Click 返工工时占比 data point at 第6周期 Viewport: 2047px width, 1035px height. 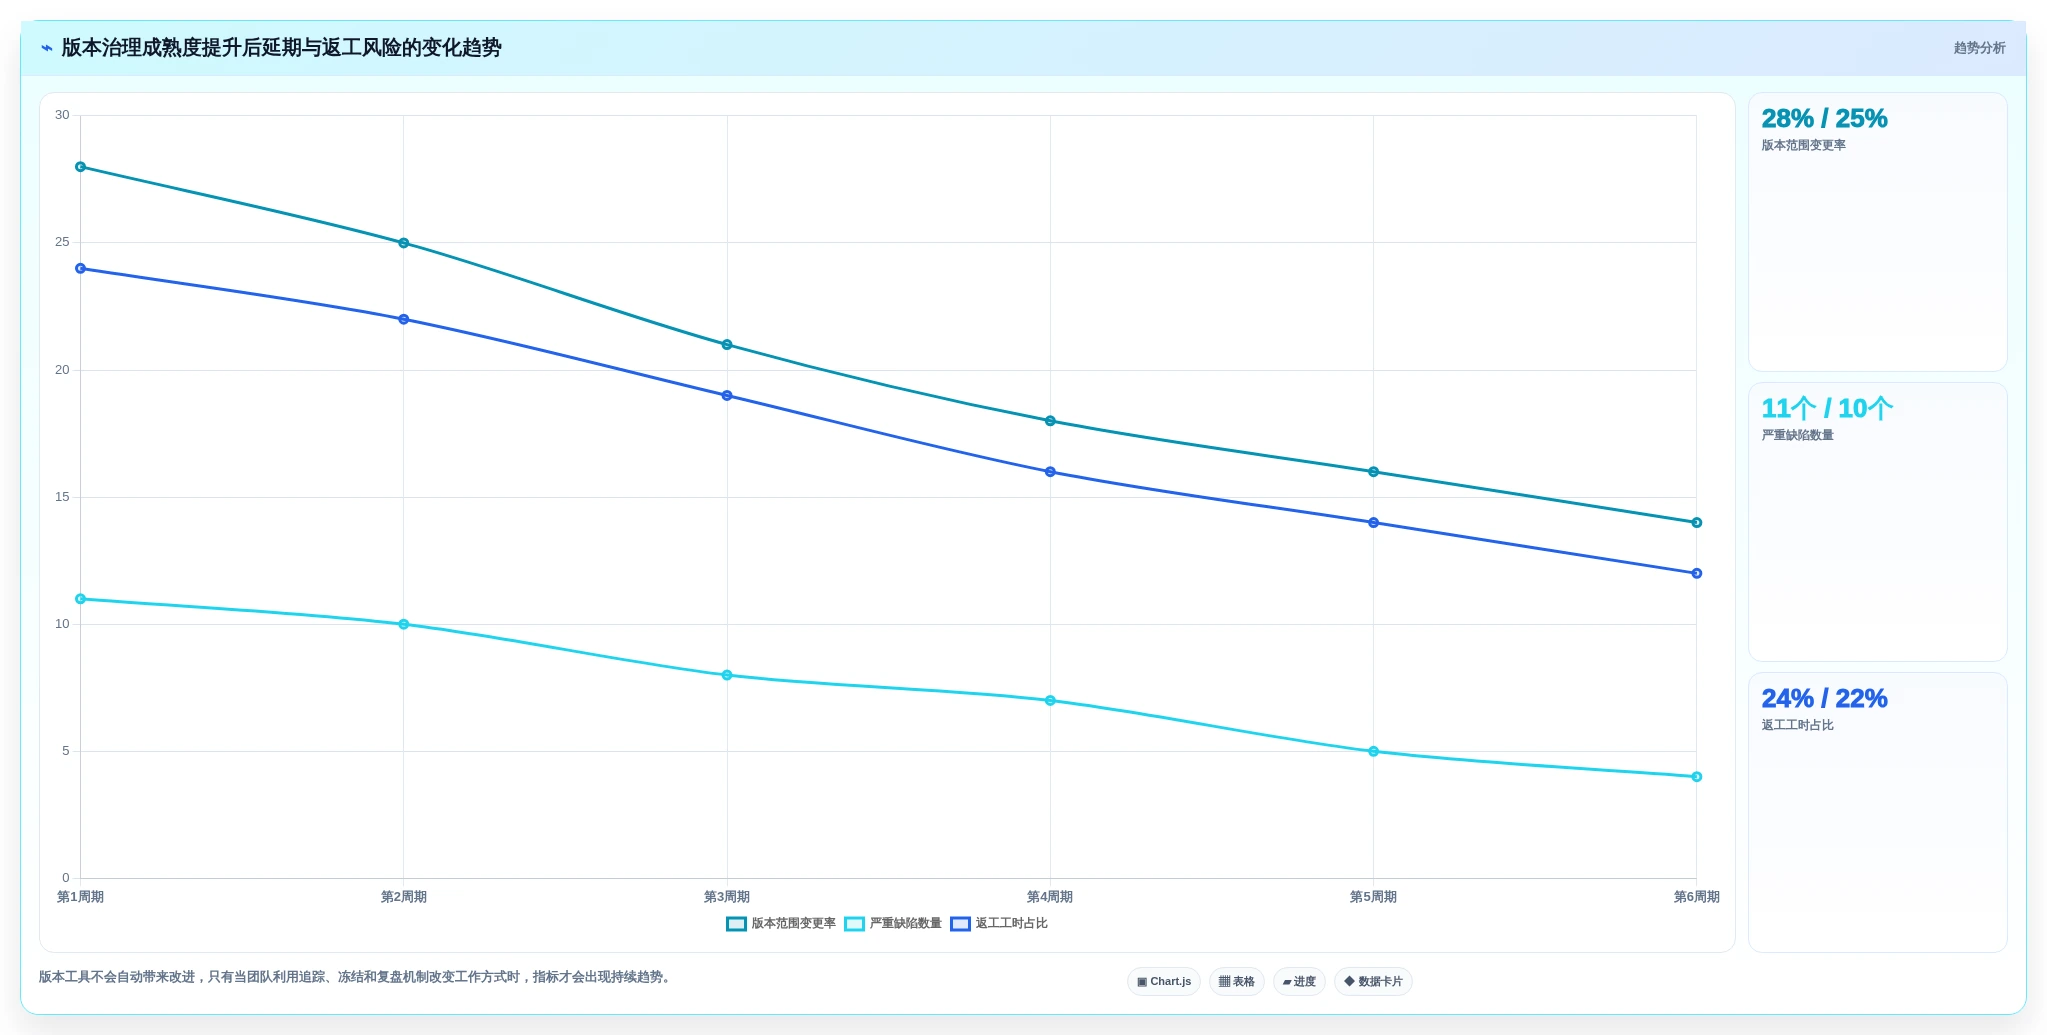click(1696, 574)
